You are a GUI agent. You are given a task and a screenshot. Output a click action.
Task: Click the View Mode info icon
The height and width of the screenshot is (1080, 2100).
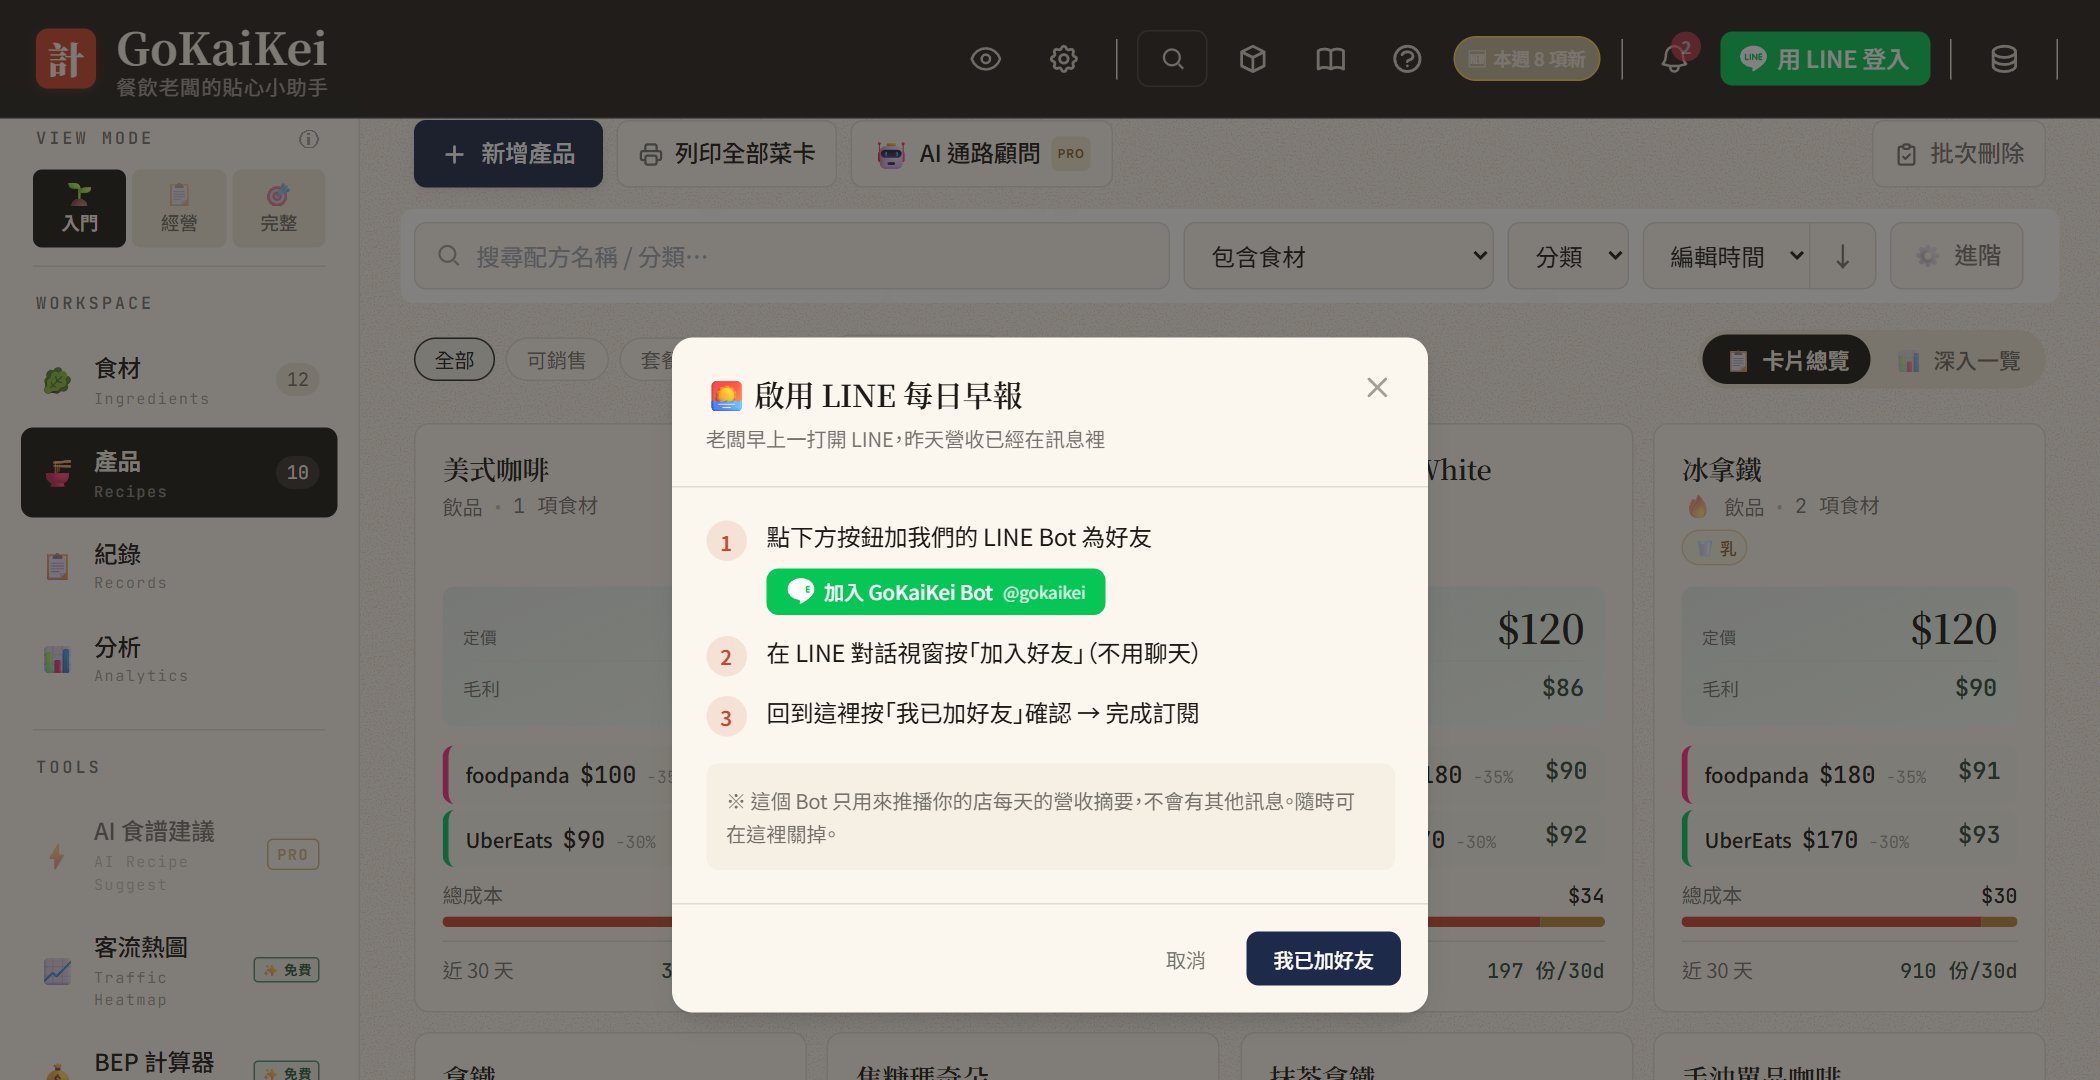point(309,139)
